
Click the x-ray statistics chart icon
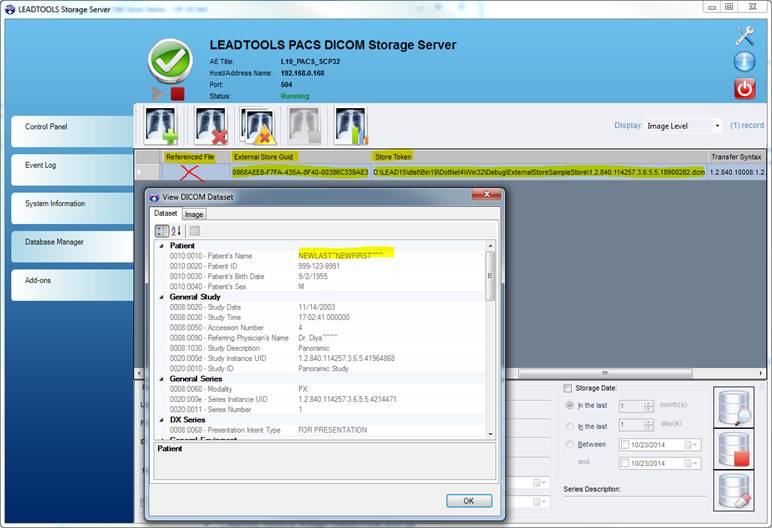click(x=351, y=126)
